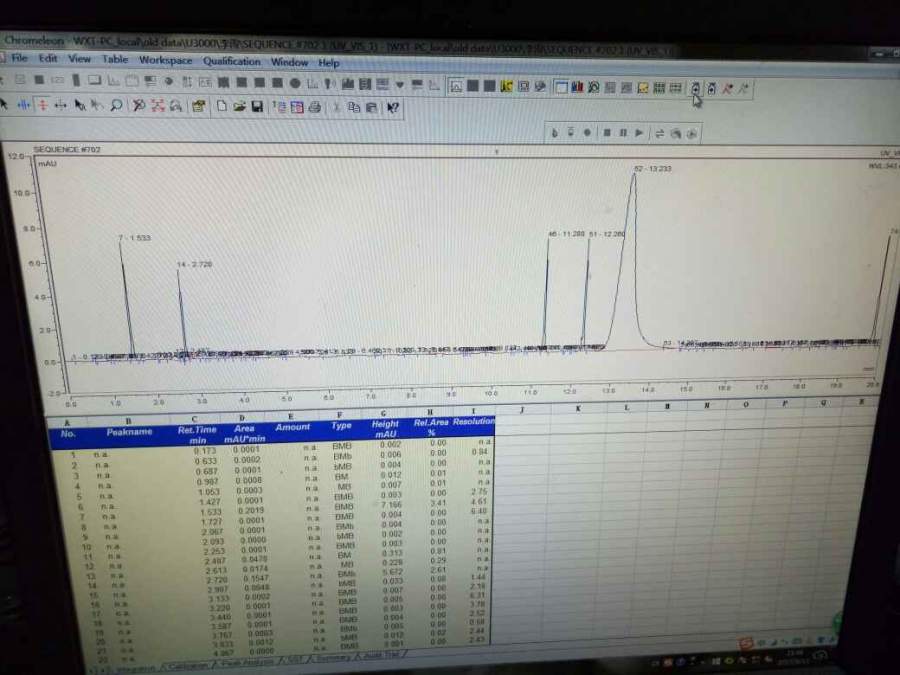
Task: Click the open folder icon
Action: (239, 107)
